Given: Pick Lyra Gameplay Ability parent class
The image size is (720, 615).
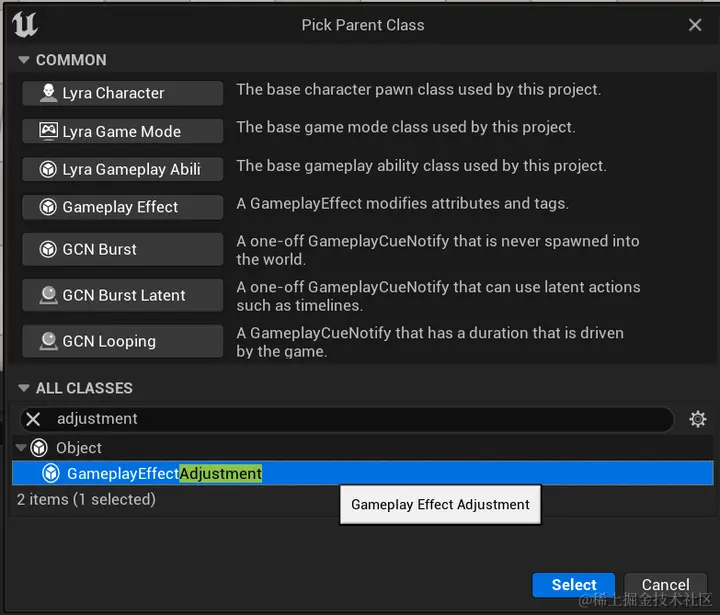Looking at the screenshot, I should (x=123, y=169).
